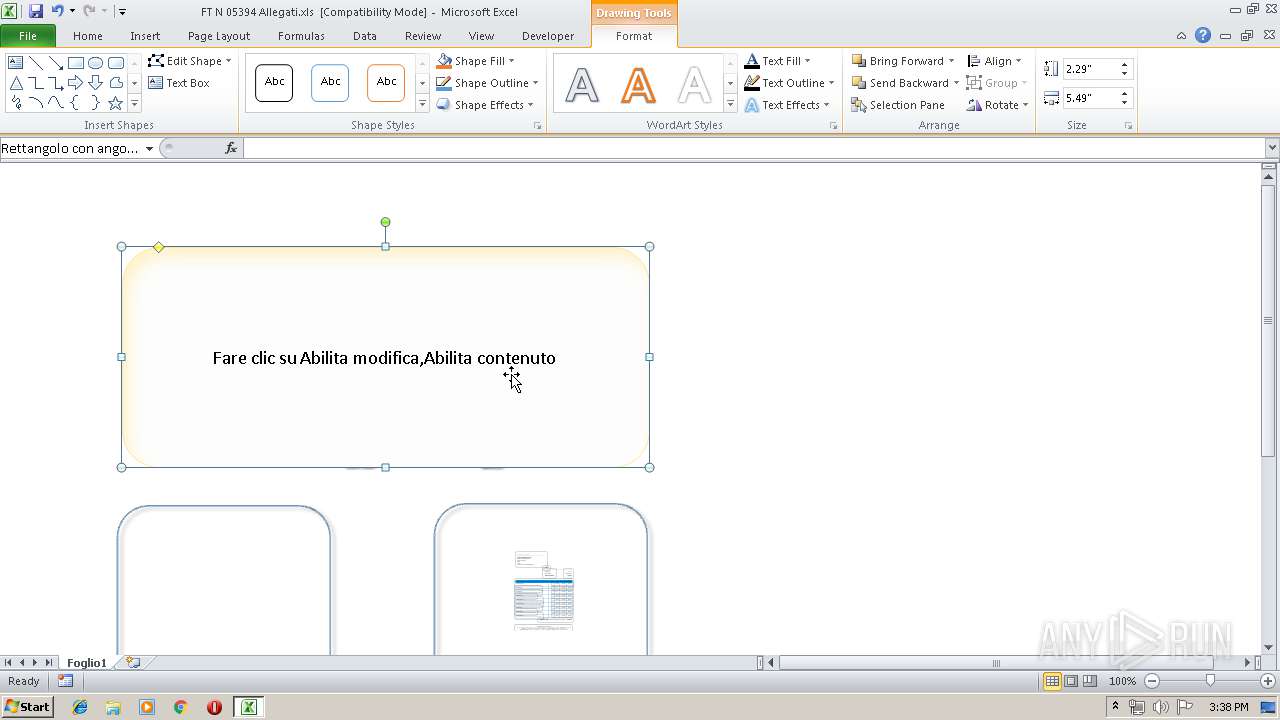Select the Rectangle shape
This screenshot has width=1280, height=720.
pyautogui.click(x=76, y=62)
